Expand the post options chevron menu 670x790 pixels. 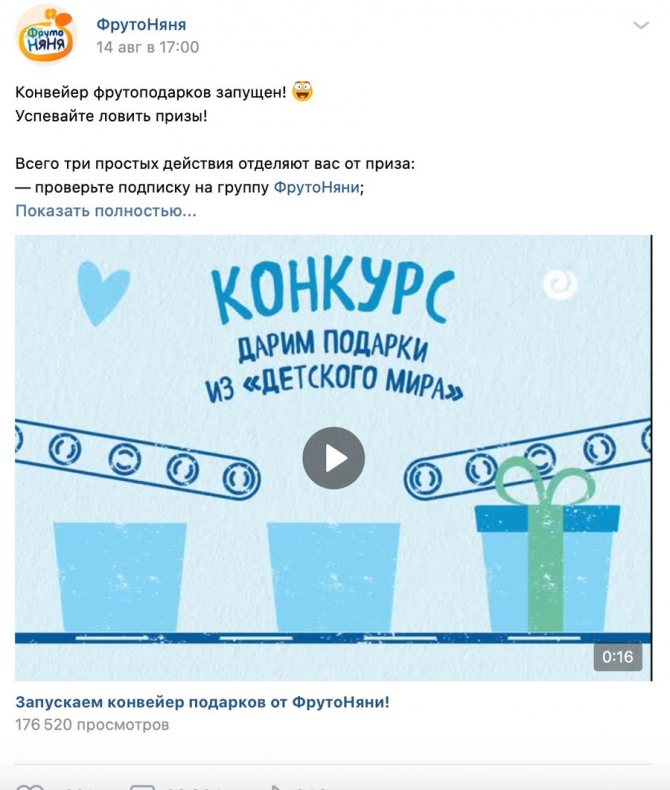coord(641,25)
